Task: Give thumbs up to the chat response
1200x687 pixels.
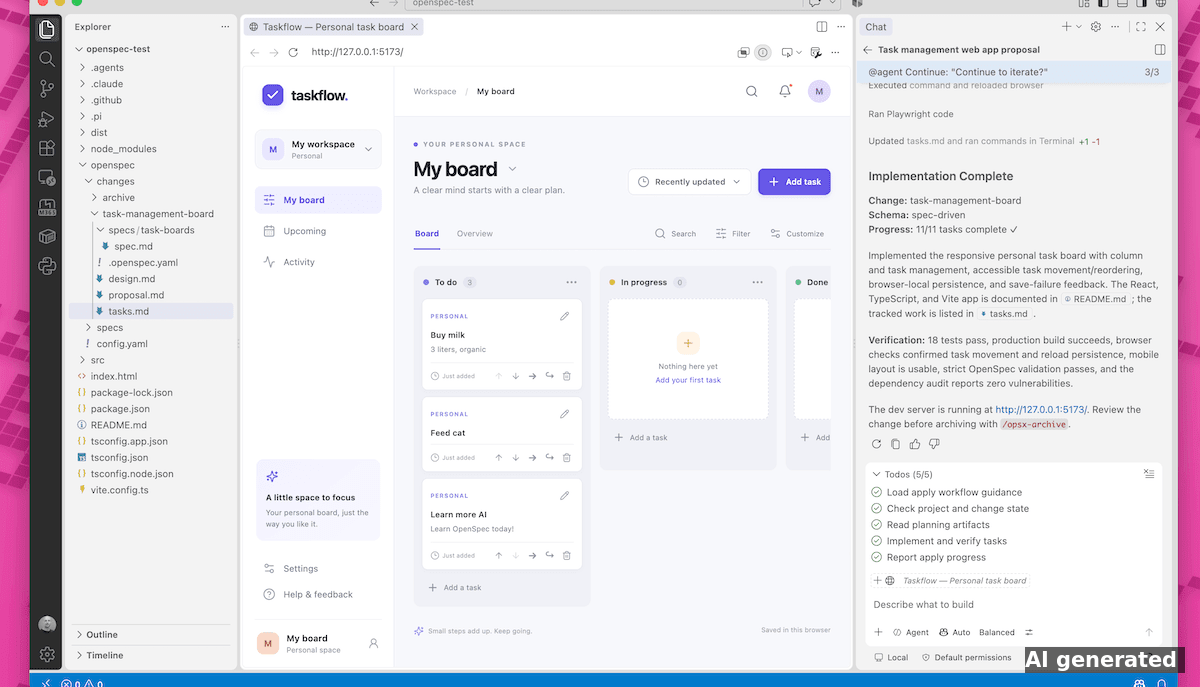Action: [x=915, y=444]
